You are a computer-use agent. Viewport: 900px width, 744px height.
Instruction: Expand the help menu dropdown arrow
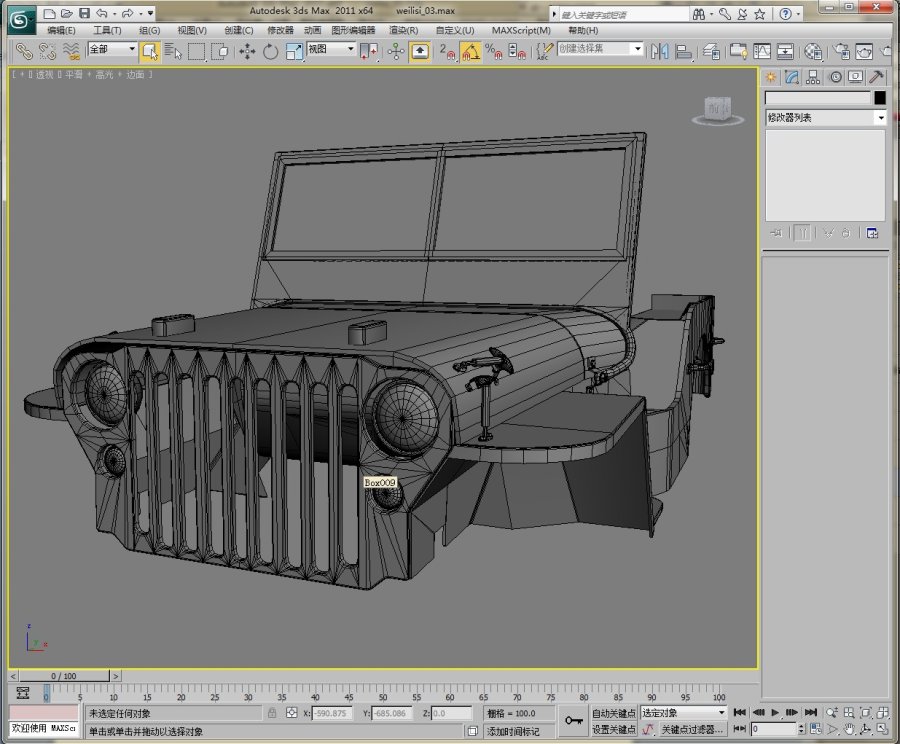[x=799, y=14]
